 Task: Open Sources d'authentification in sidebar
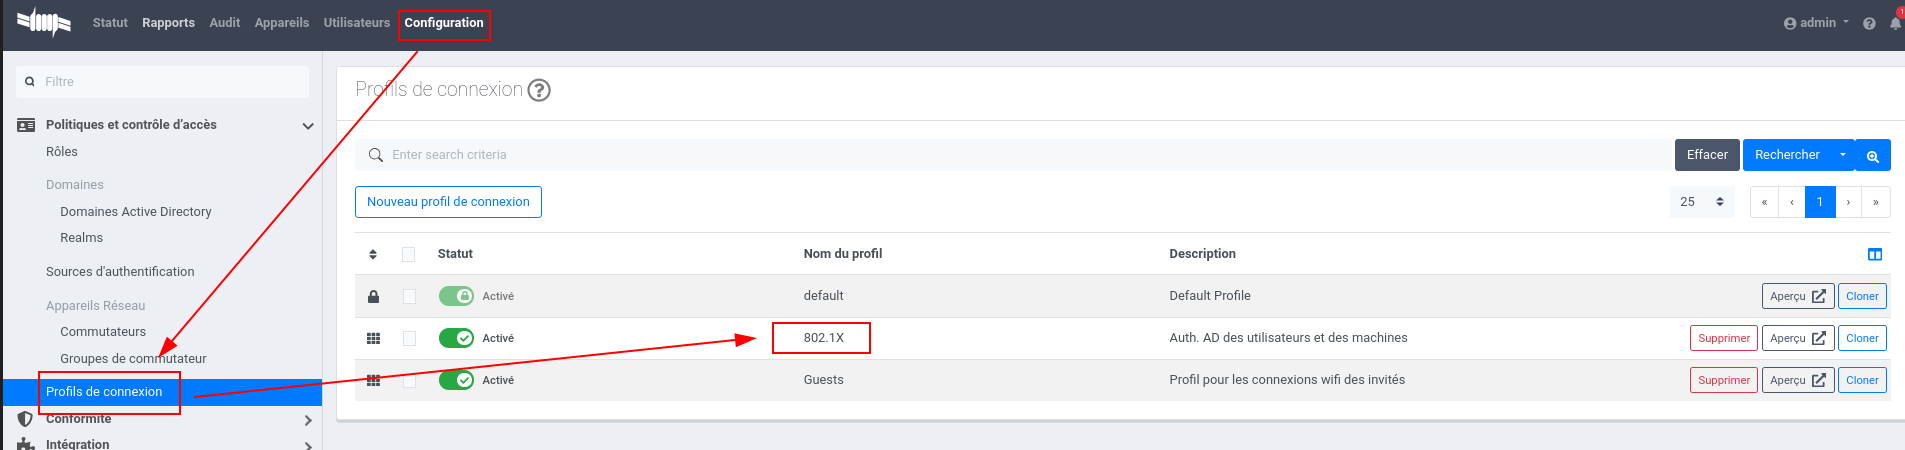[120, 272]
